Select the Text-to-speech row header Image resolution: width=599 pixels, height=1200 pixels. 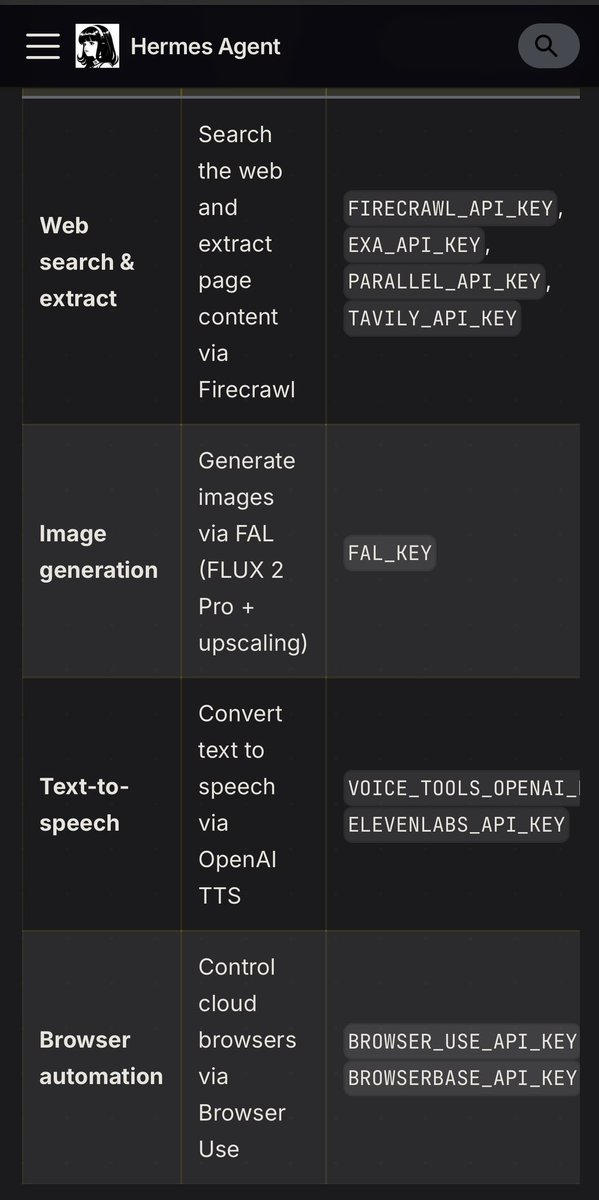[85, 805]
